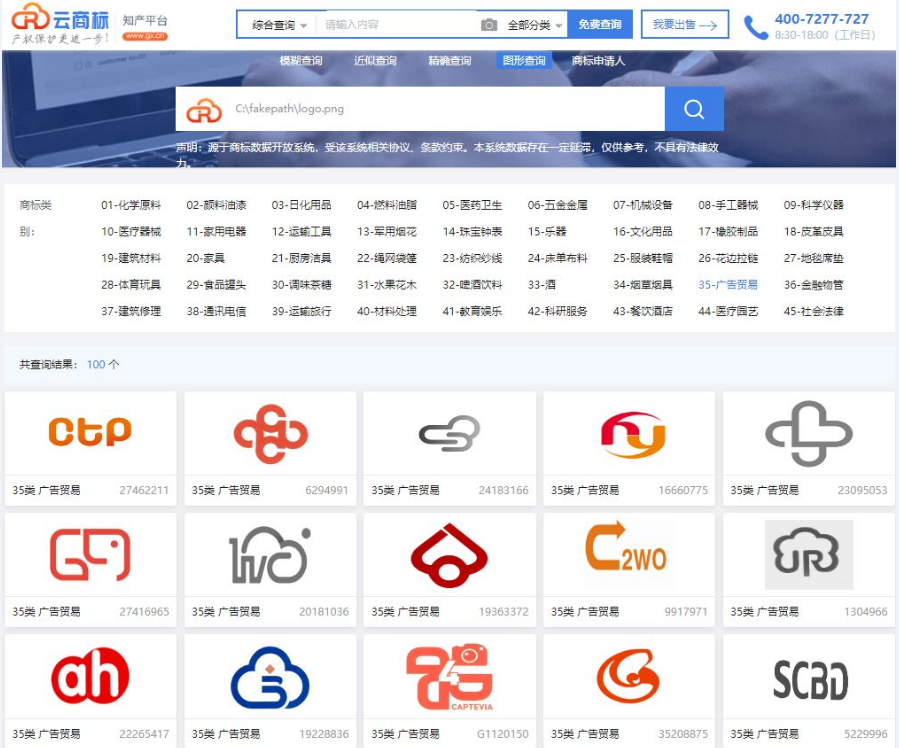Click the 100 个 result count
This screenshot has width=899, height=748.
click(x=103, y=365)
